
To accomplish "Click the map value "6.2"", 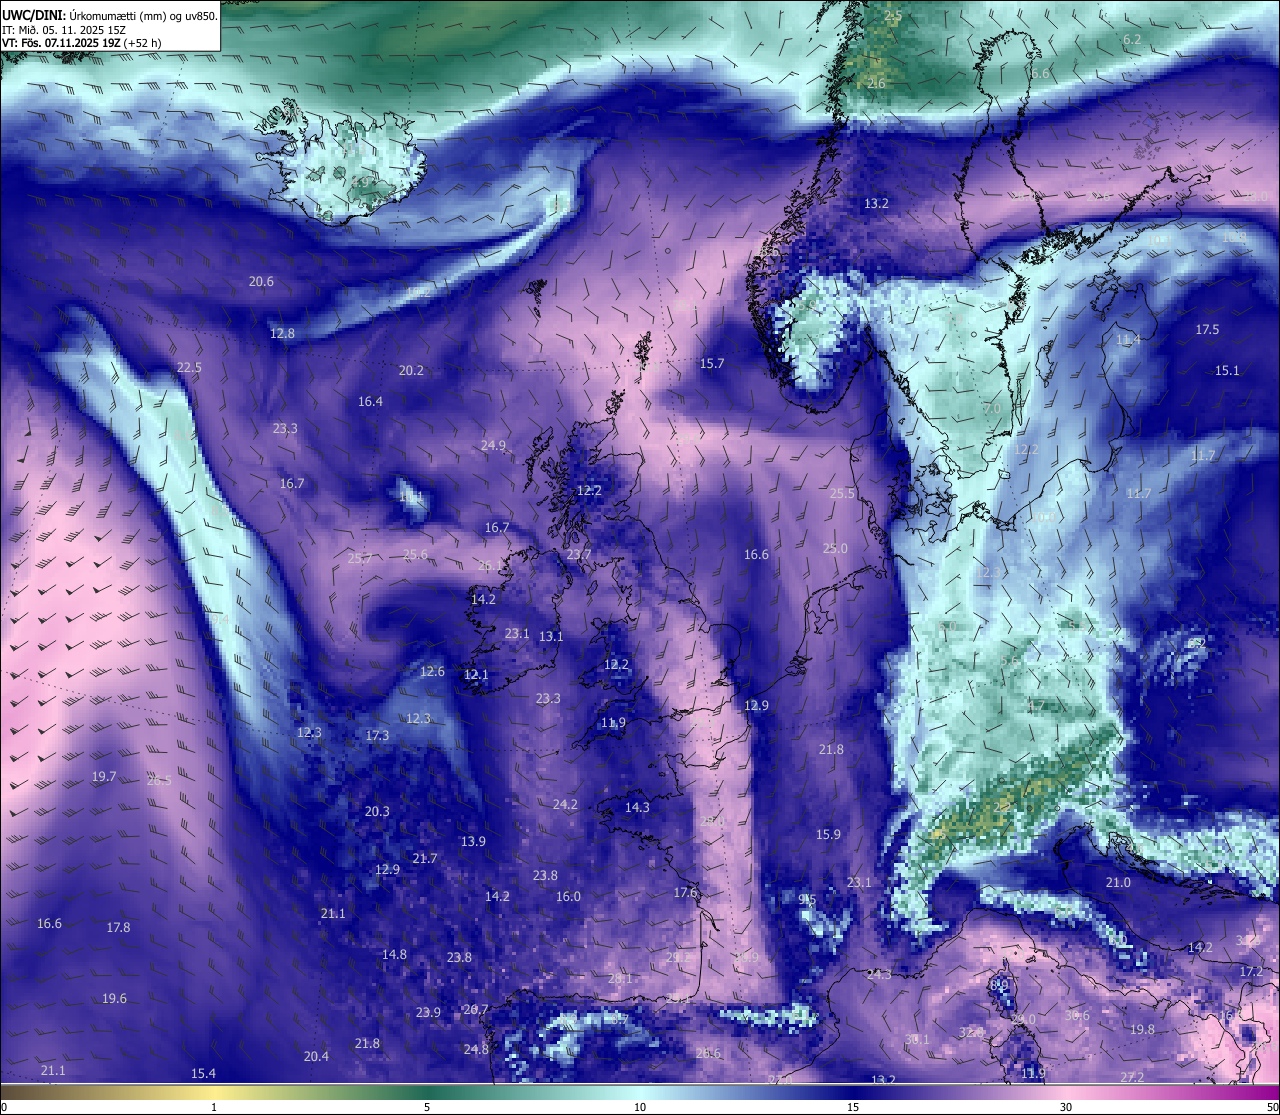I will (1132, 39).
